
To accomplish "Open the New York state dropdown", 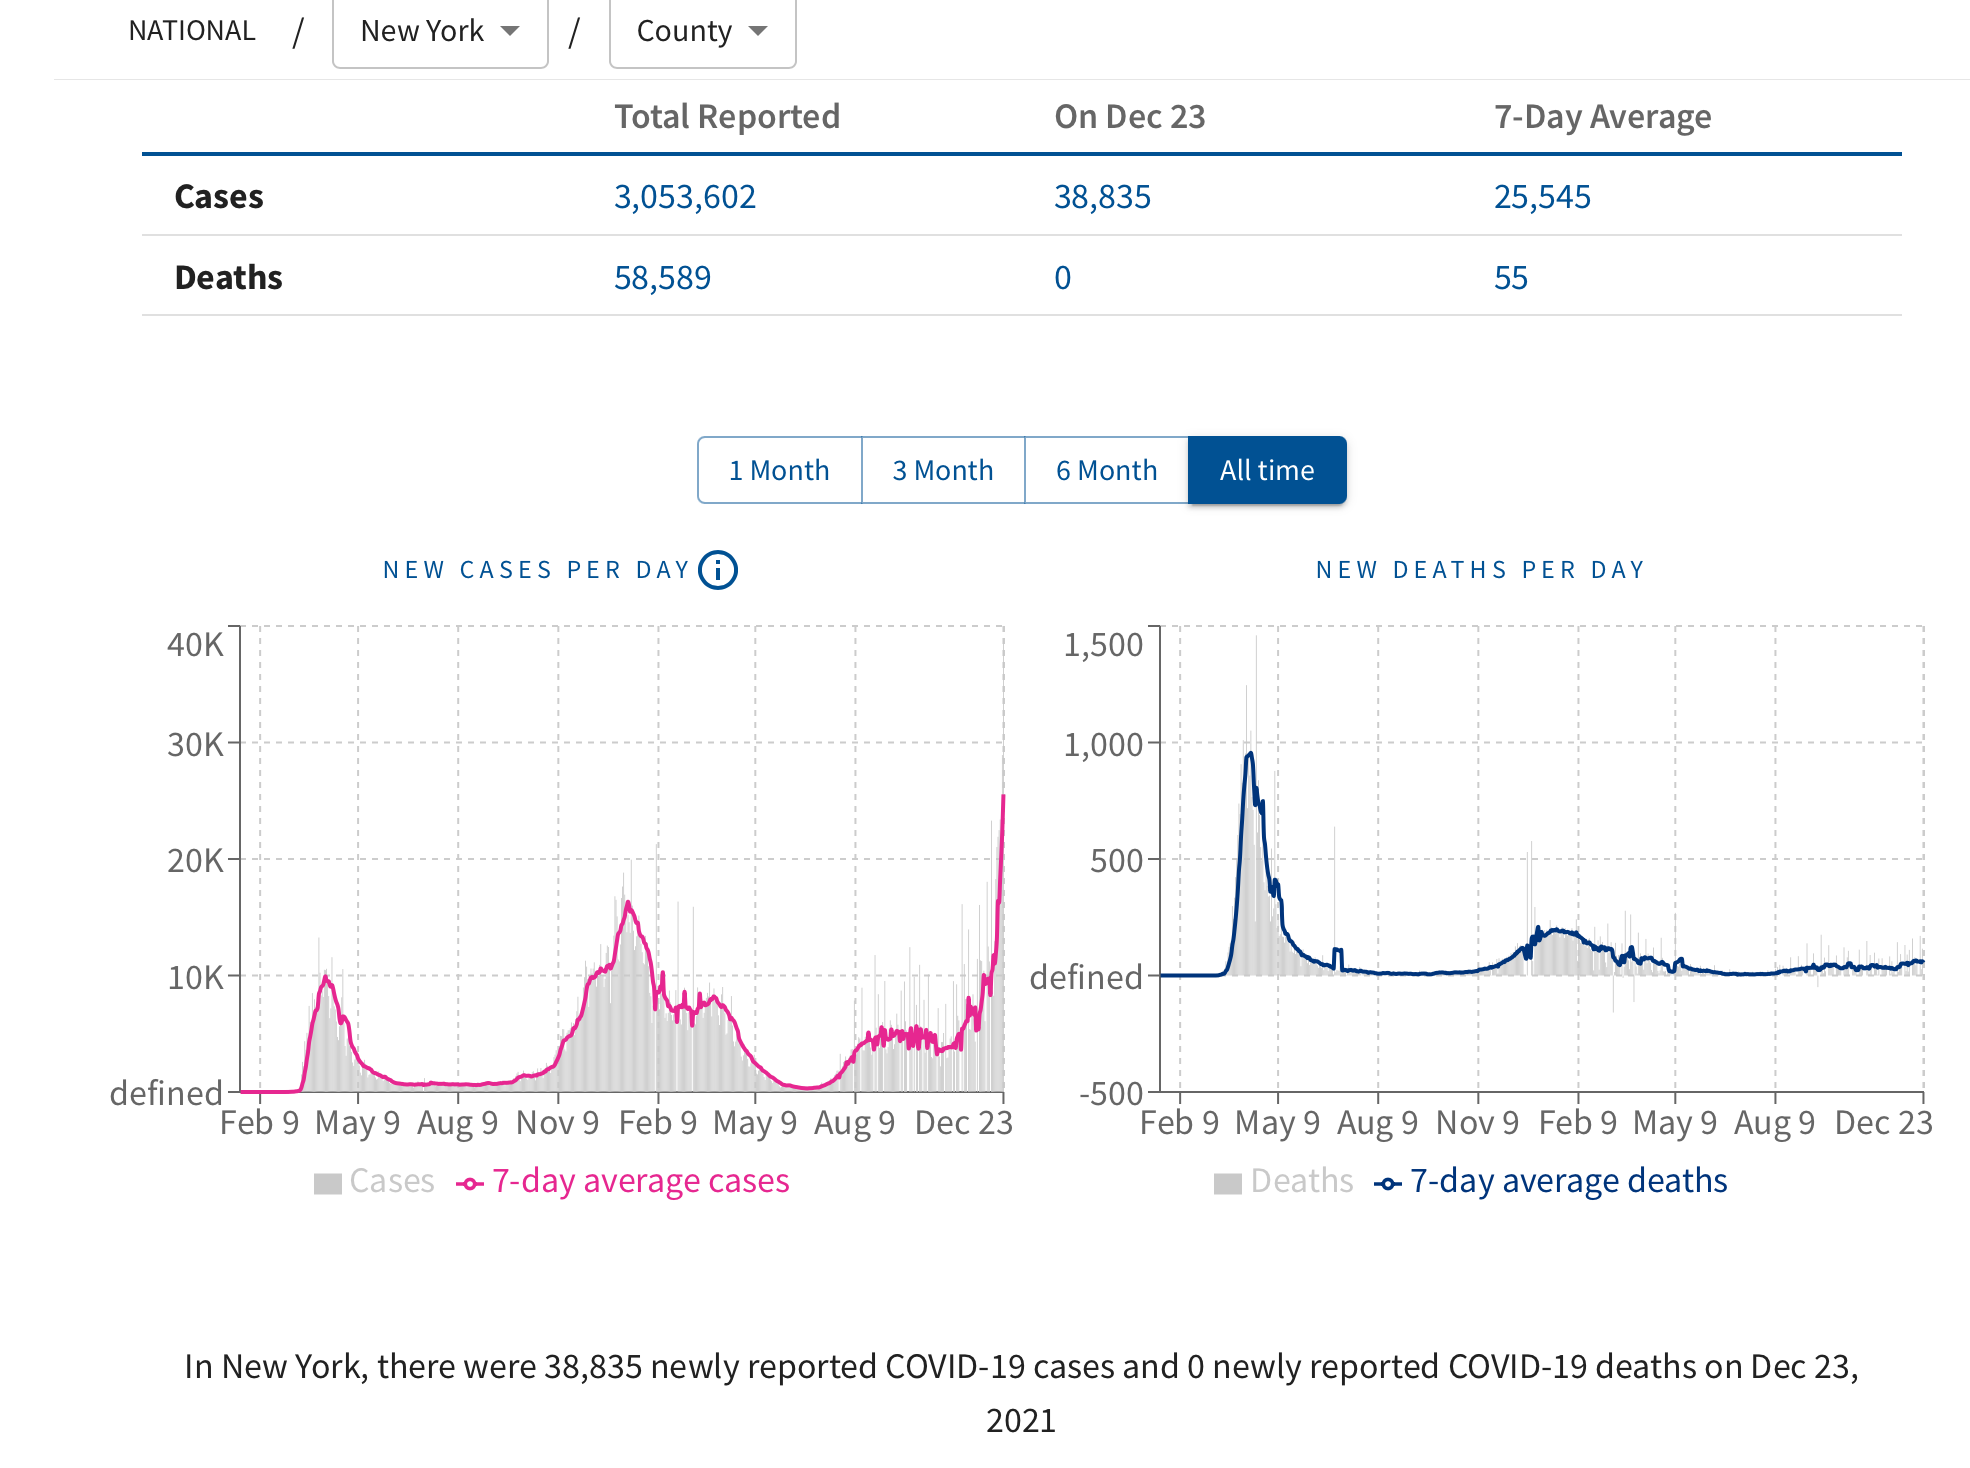I will [440, 31].
